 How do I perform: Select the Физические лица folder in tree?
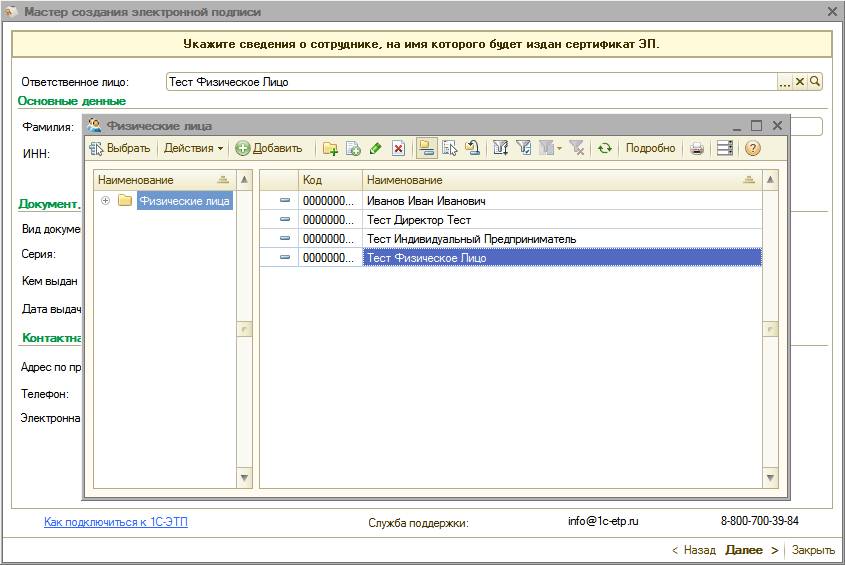click(184, 201)
